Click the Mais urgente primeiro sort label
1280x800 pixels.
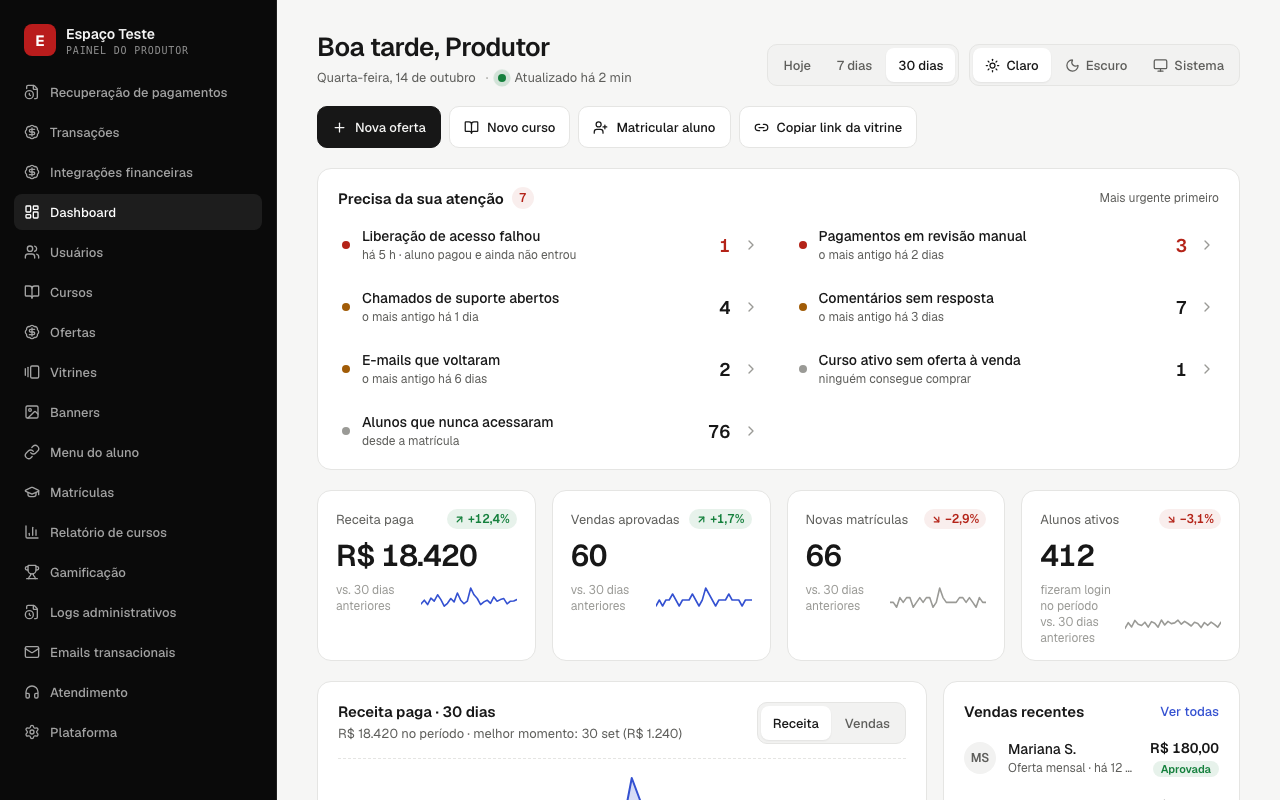(x=1159, y=198)
